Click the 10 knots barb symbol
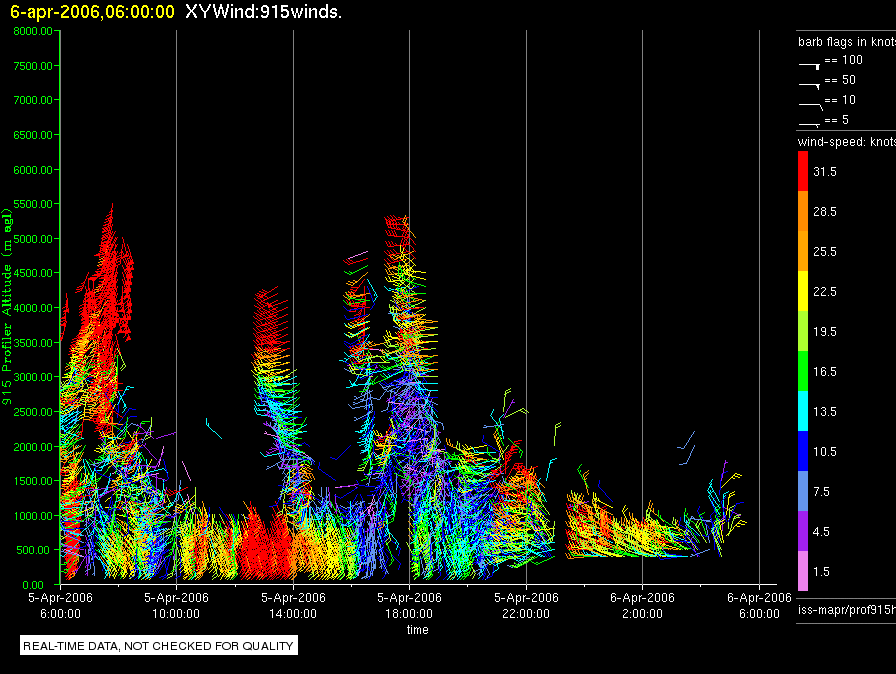The height and width of the screenshot is (674, 896). [809, 103]
